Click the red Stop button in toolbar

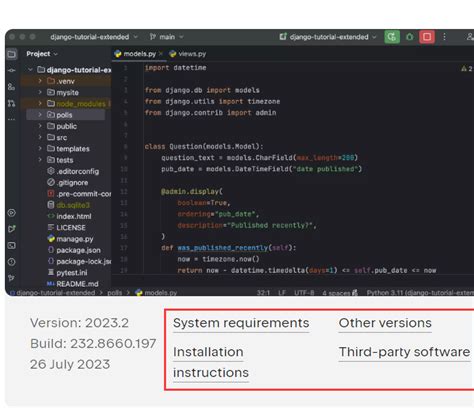427,37
